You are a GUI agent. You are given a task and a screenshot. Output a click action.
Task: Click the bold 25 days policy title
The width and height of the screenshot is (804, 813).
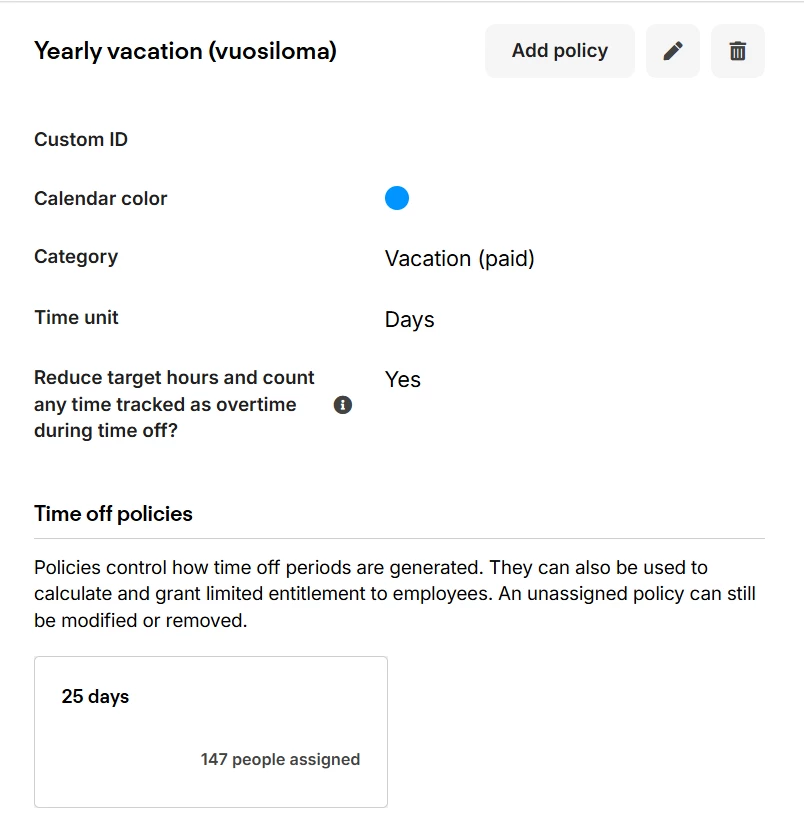coord(95,696)
